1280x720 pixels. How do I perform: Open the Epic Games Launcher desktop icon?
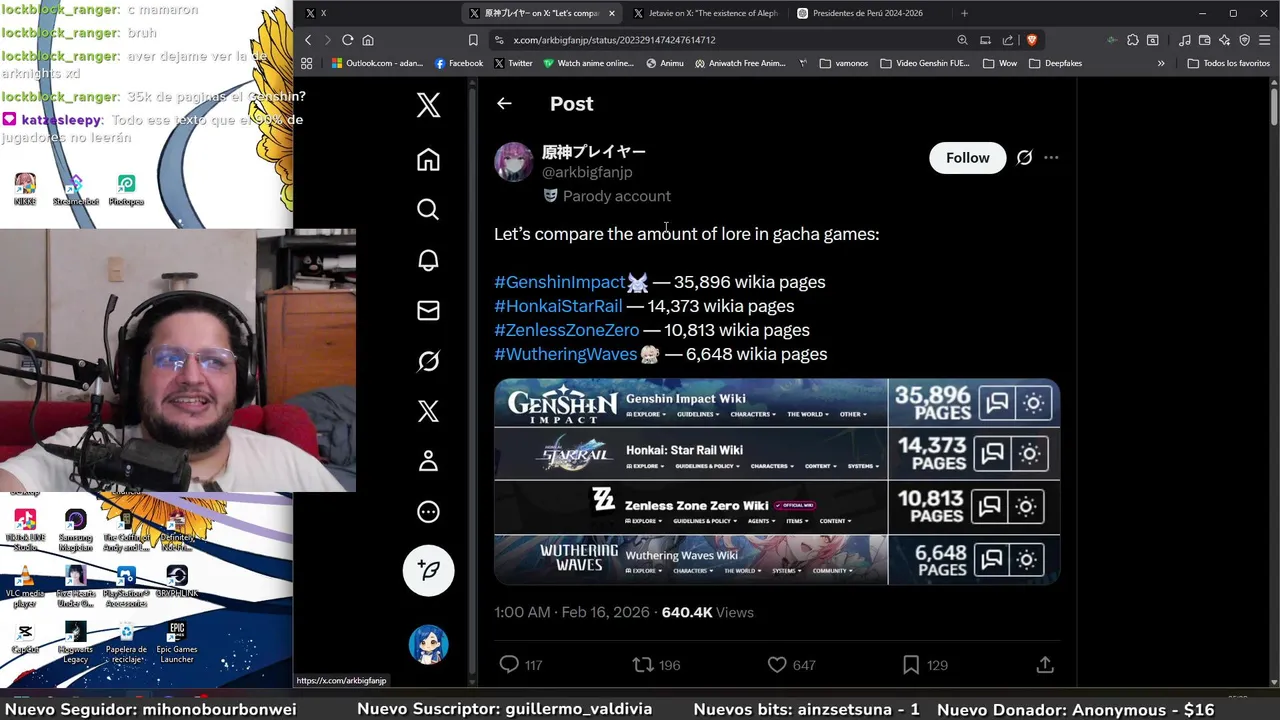point(177,643)
